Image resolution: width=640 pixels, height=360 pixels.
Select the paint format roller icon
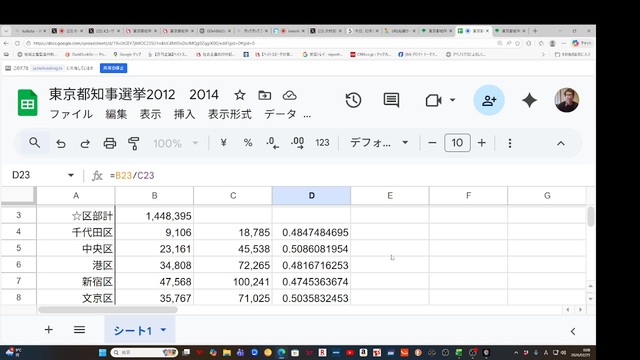[133, 143]
